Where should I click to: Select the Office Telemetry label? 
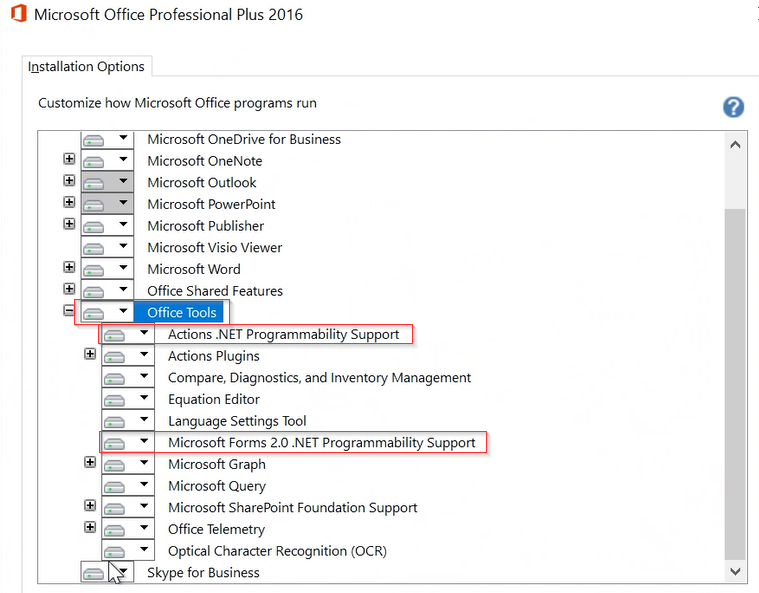click(216, 529)
